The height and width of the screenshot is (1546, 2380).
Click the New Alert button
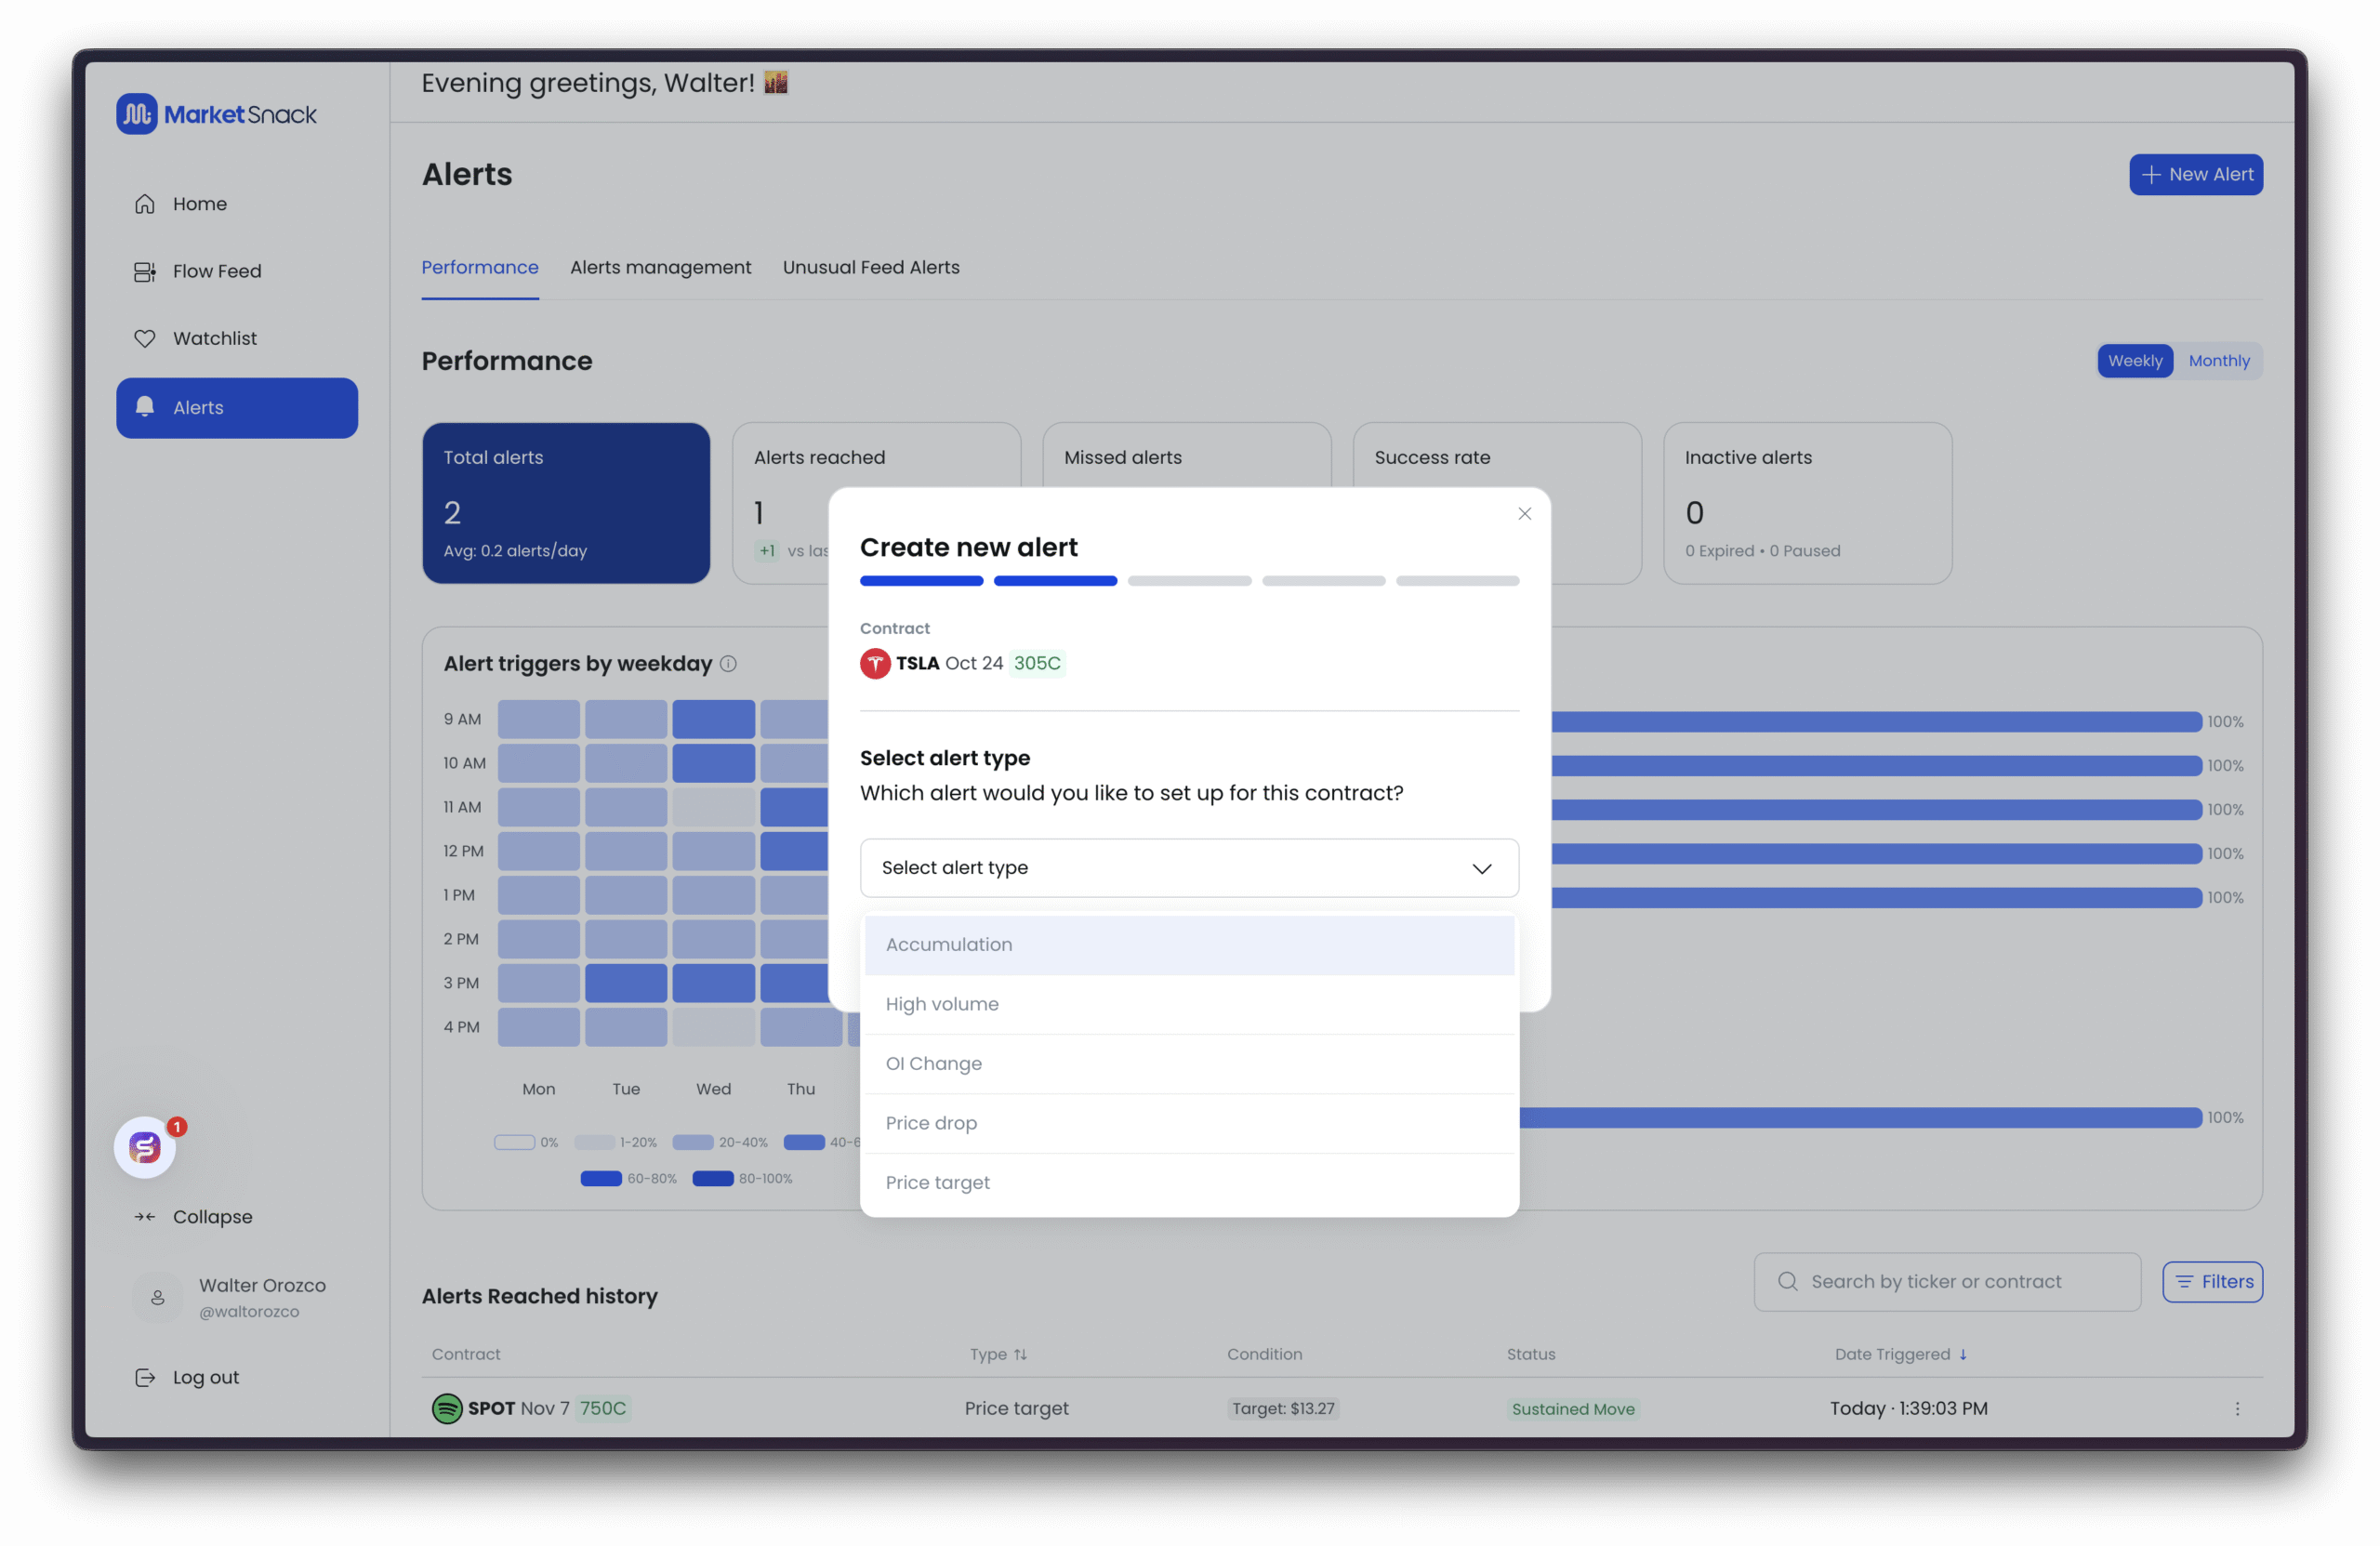(x=2195, y=175)
